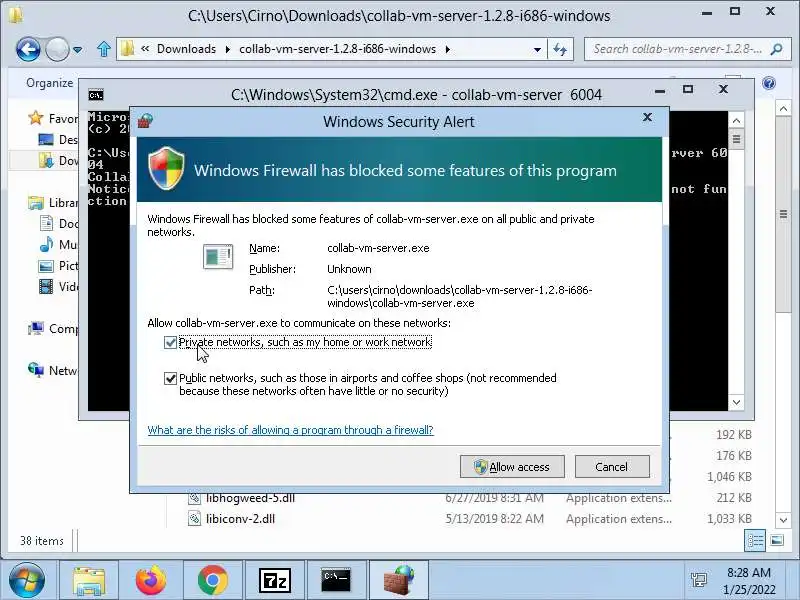Select Pictures library in navigation pane

click(x=58, y=265)
